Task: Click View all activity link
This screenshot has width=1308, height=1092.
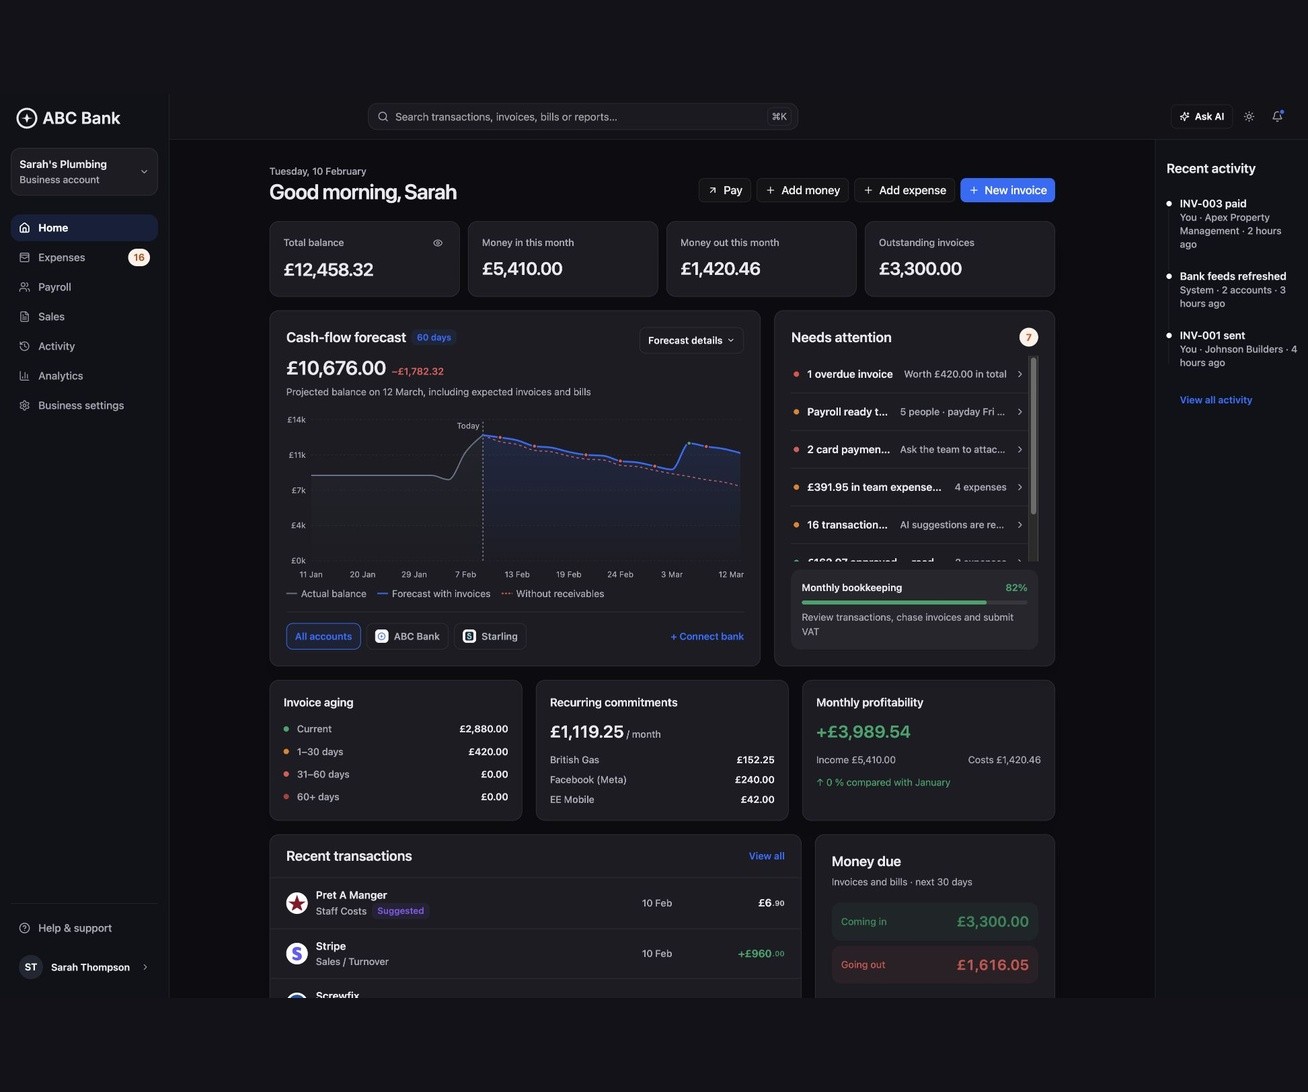Action: coord(1216,400)
